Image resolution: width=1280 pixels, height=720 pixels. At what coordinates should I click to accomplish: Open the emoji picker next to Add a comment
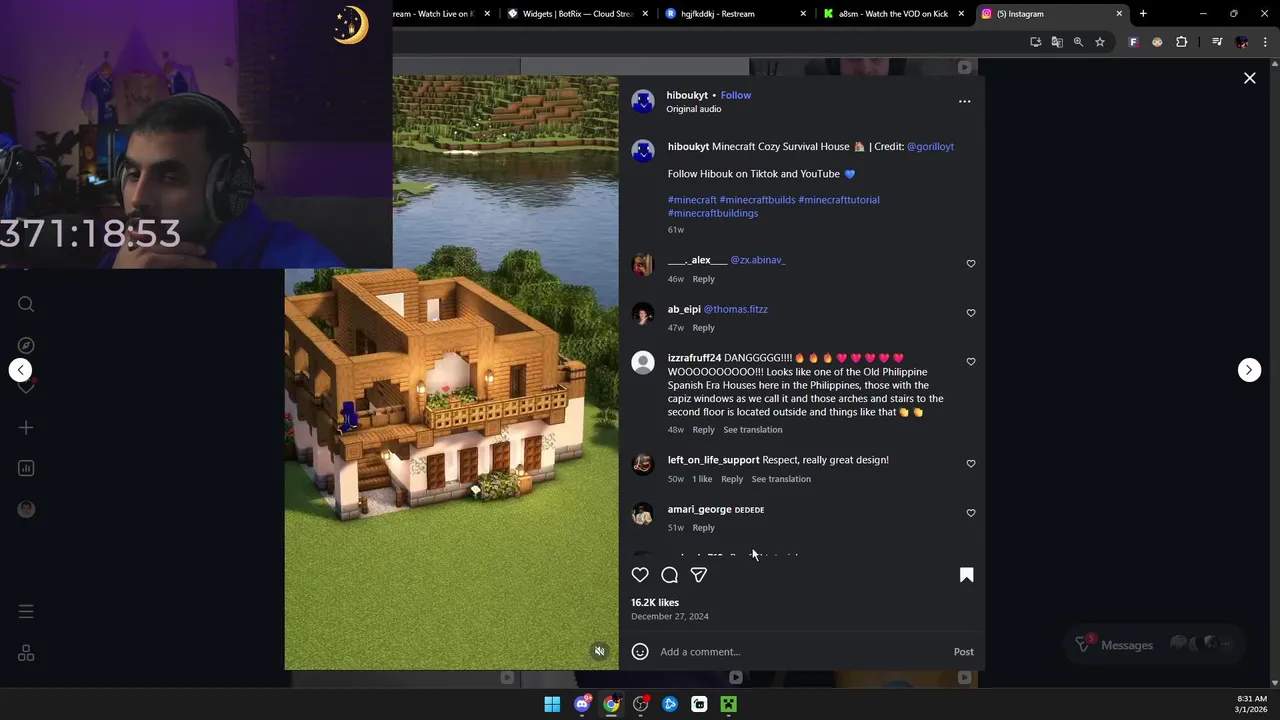640,652
